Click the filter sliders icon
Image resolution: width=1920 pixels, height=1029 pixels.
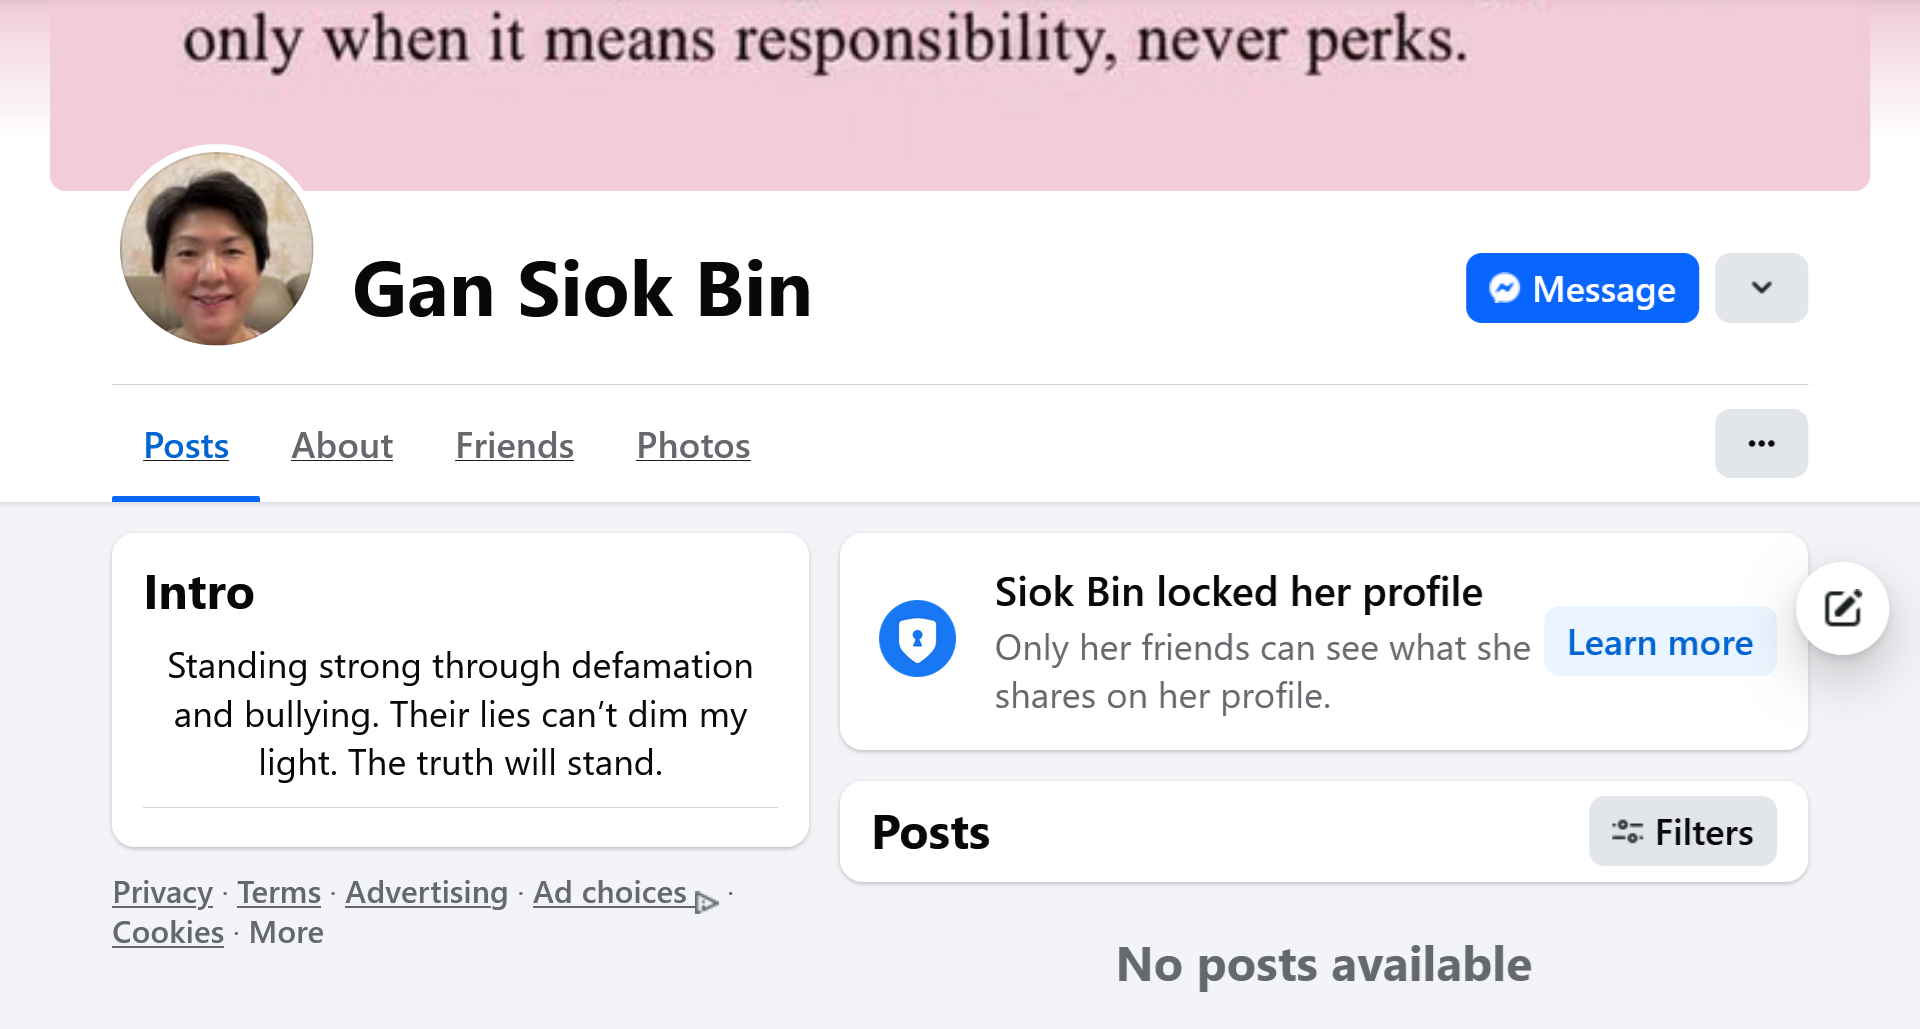pyautogui.click(x=1627, y=832)
